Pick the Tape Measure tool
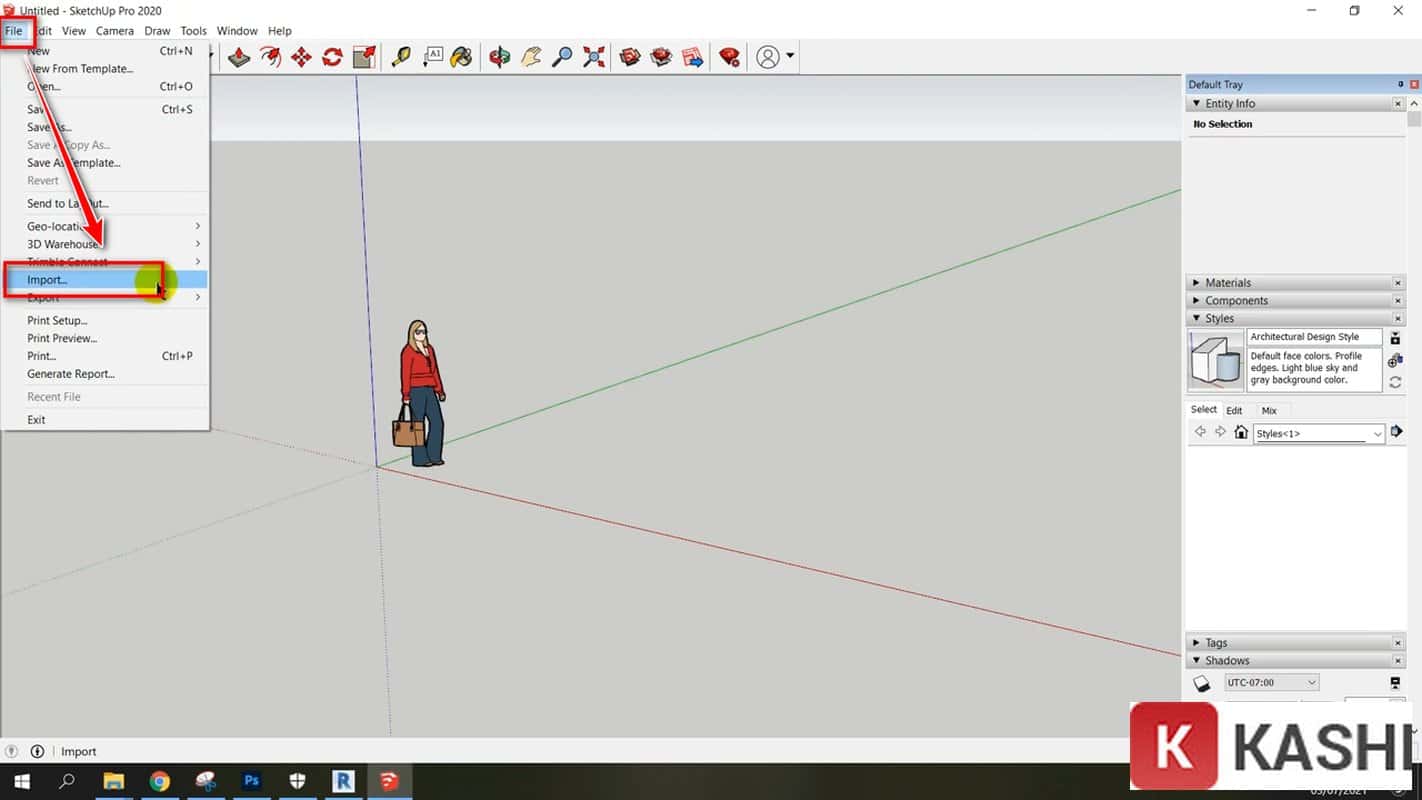The height and width of the screenshot is (800, 1422). [x=400, y=57]
